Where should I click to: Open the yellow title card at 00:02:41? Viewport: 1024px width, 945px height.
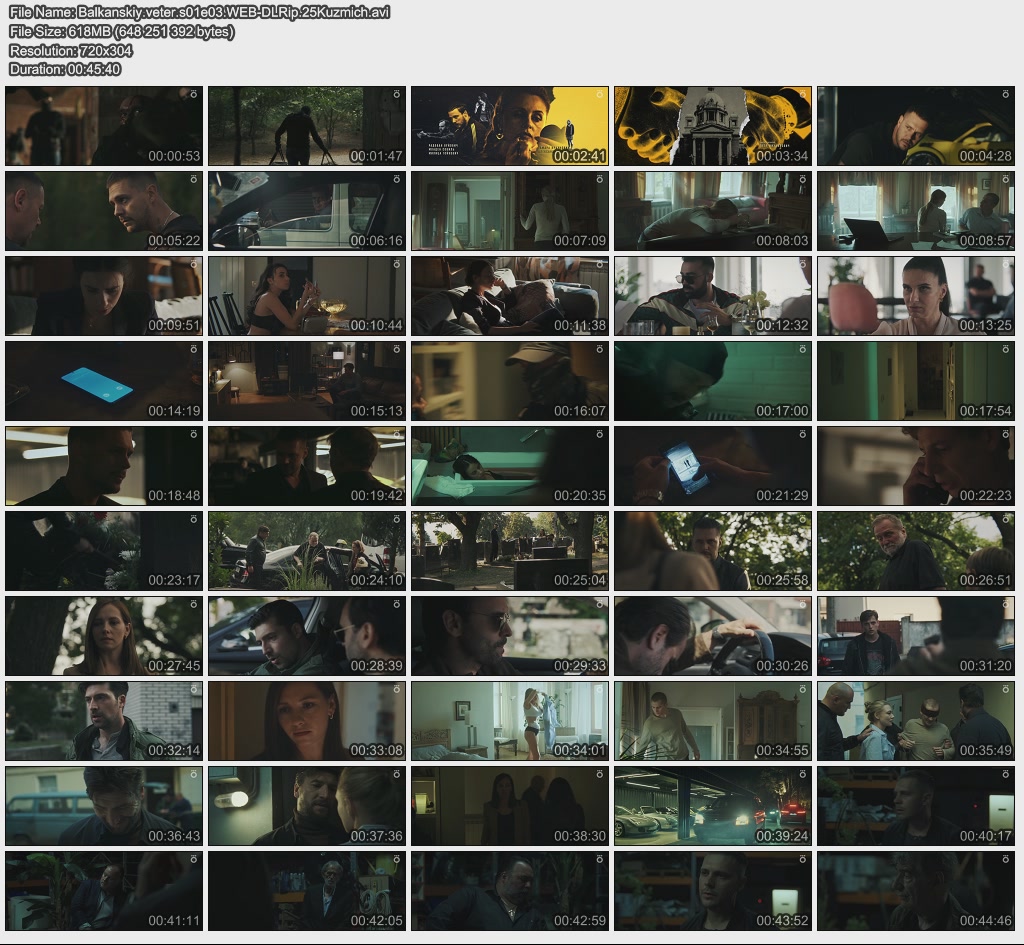(510, 126)
